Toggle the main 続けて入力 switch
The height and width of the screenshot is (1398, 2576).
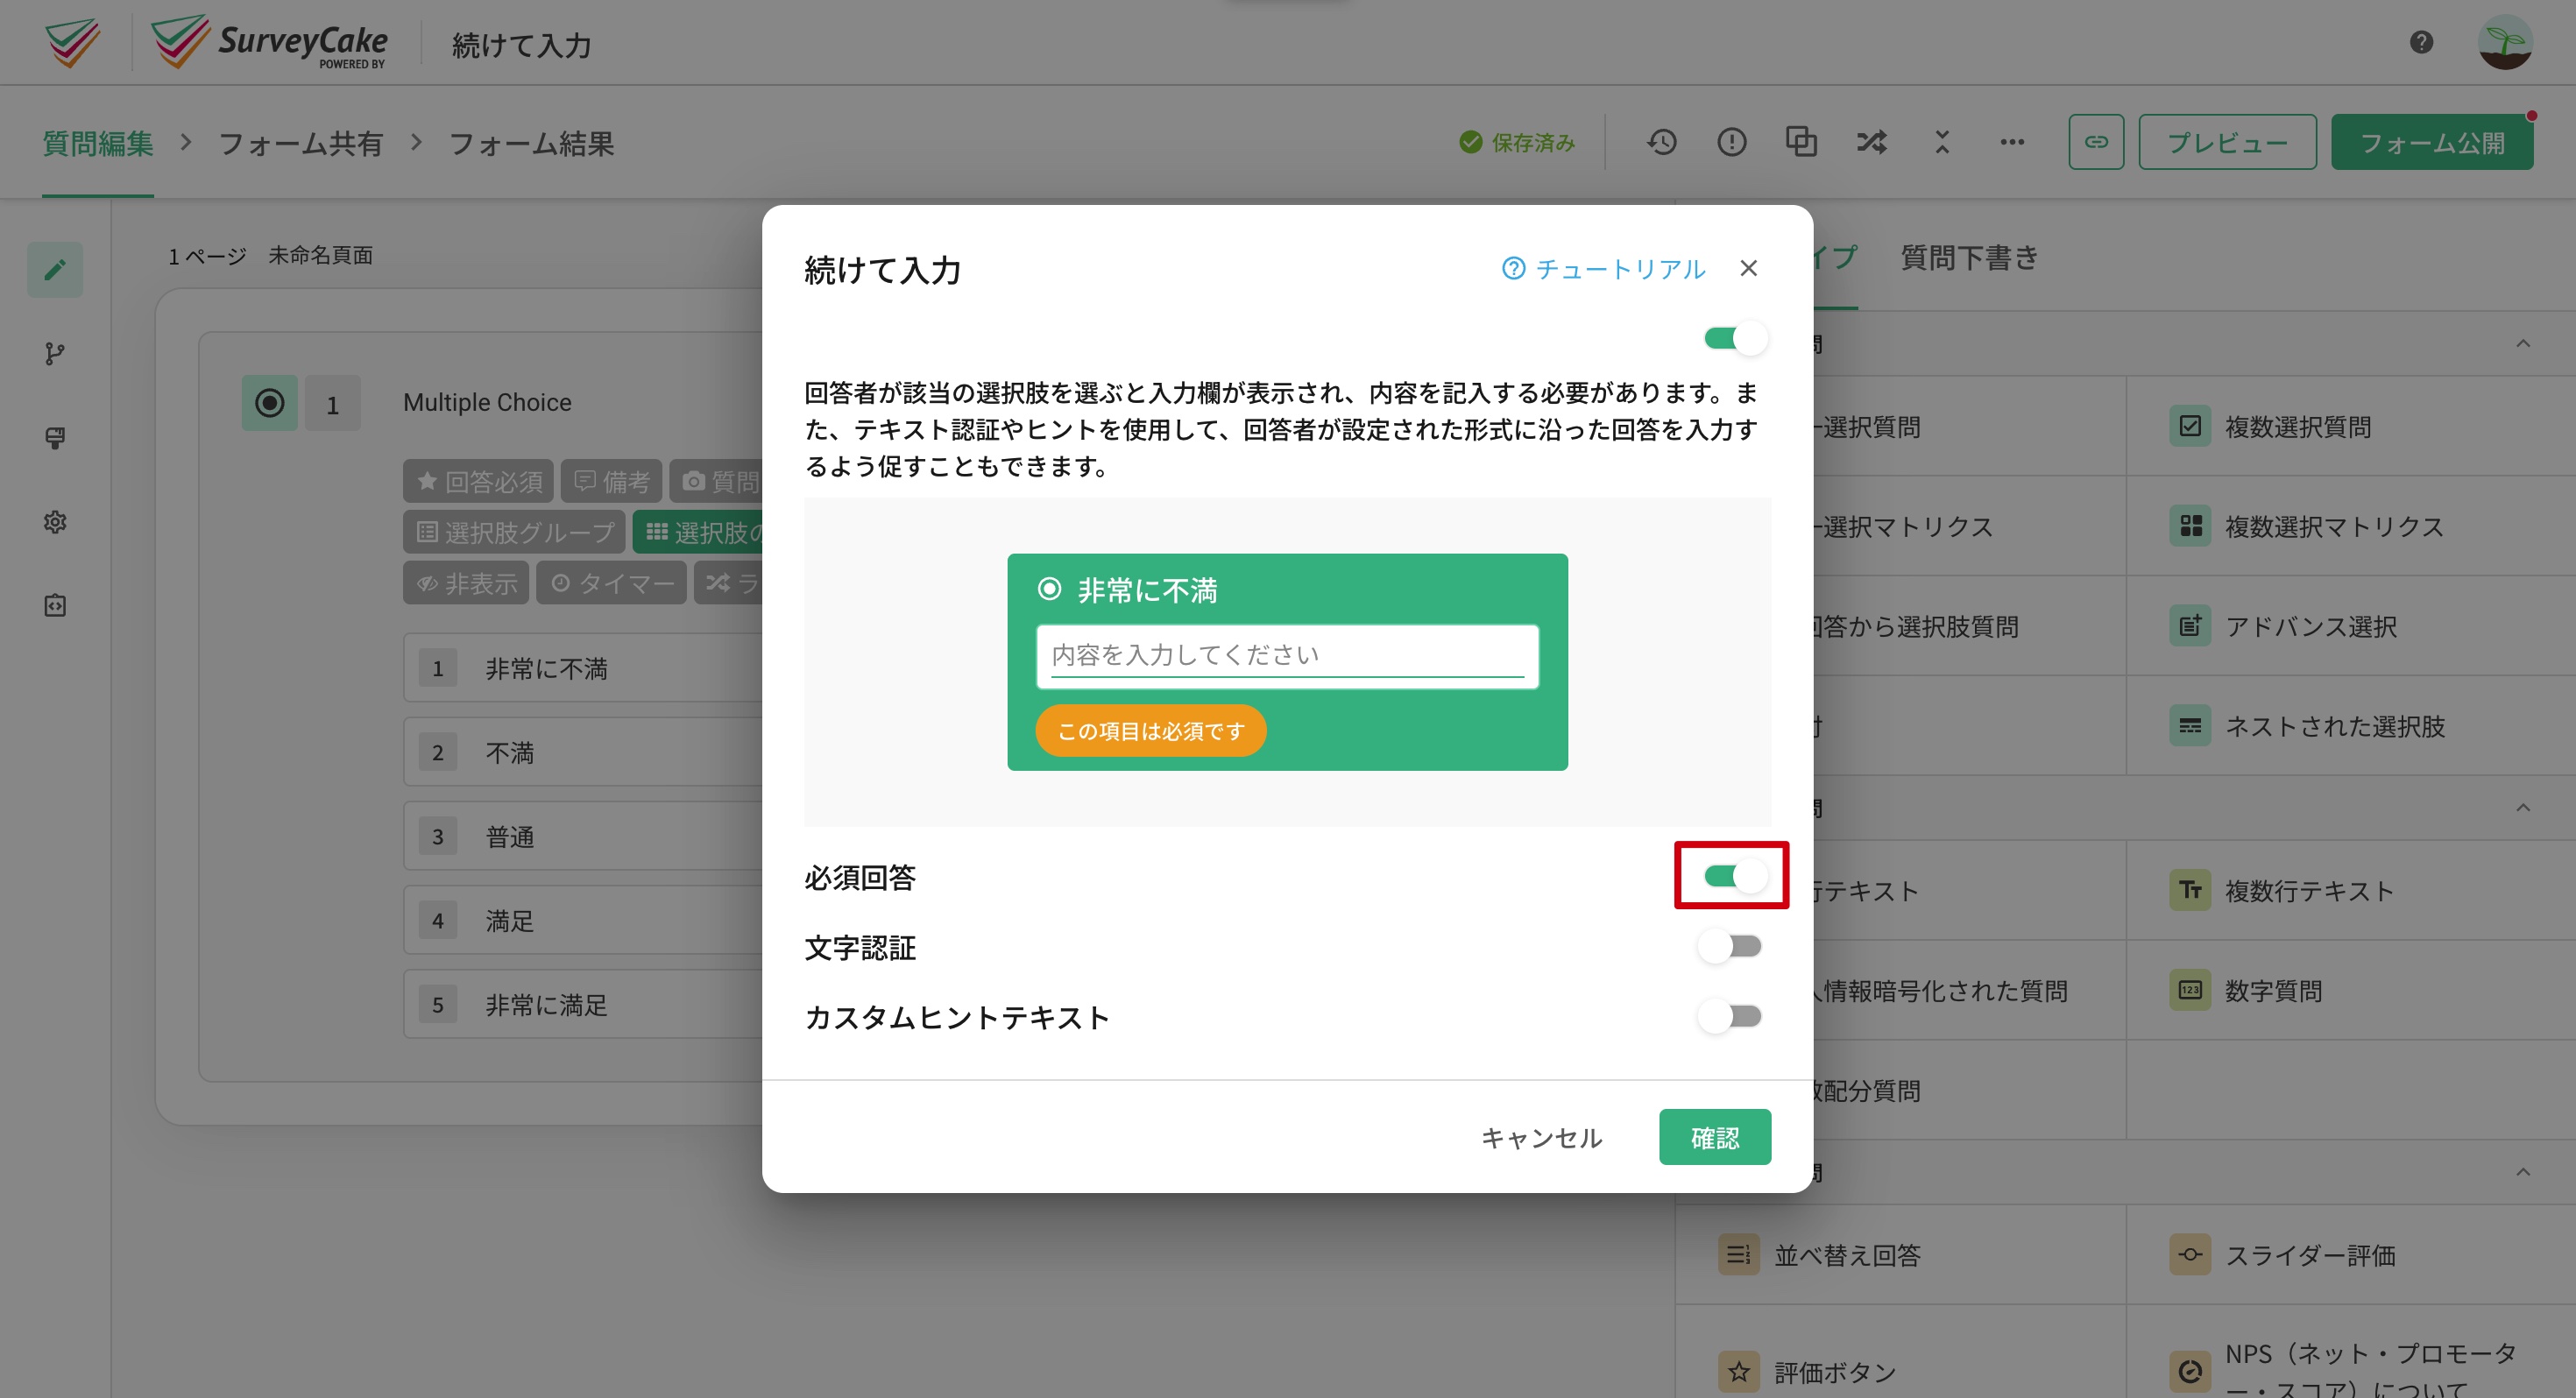(1735, 338)
